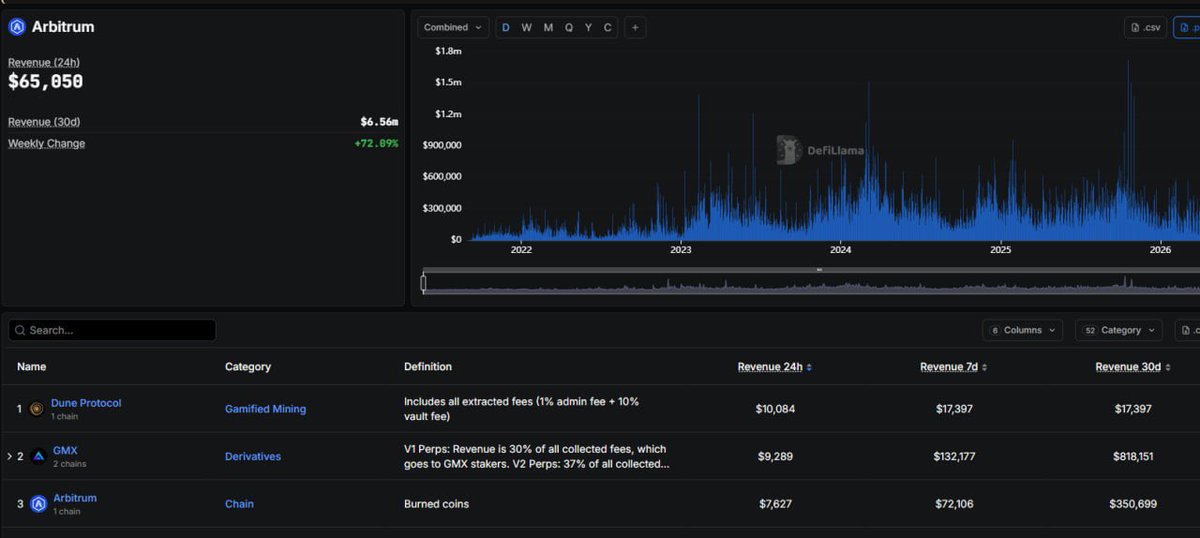This screenshot has width=1200, height=538.
Task: Open the Derivatives category link
Action: click(253, 456)
